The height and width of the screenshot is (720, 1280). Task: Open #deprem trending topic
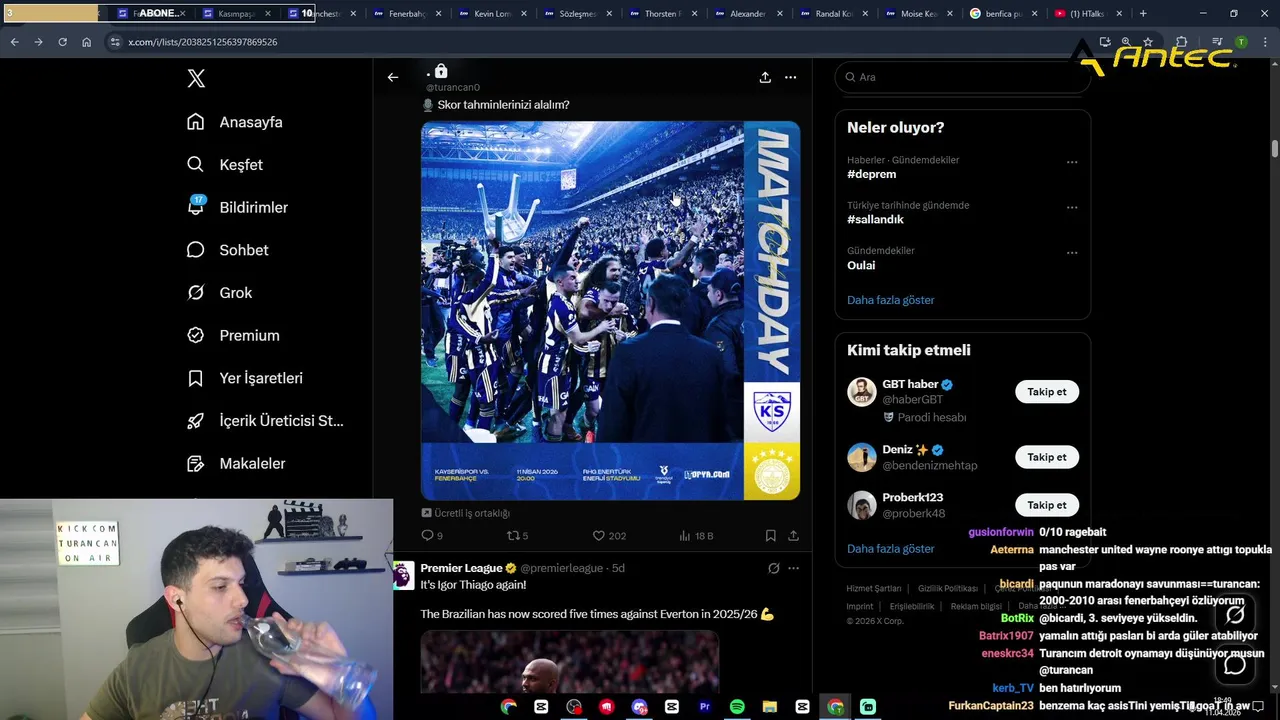tap(871, 174)
